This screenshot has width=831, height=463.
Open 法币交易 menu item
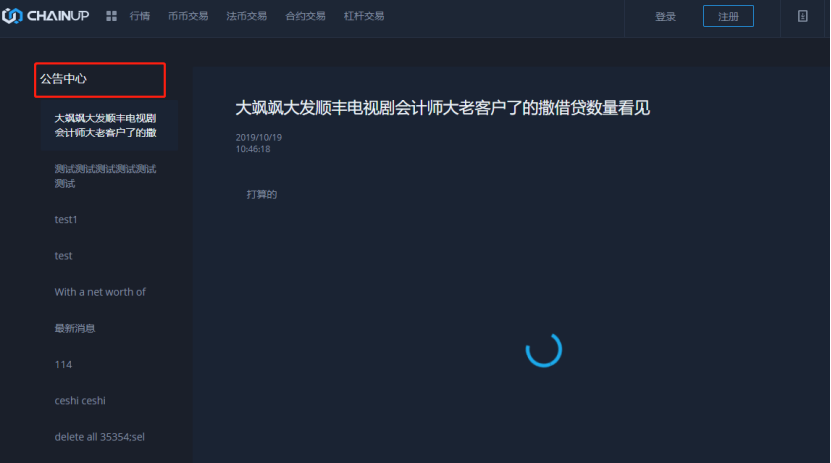pyautogui.click(x=246, y=16)
